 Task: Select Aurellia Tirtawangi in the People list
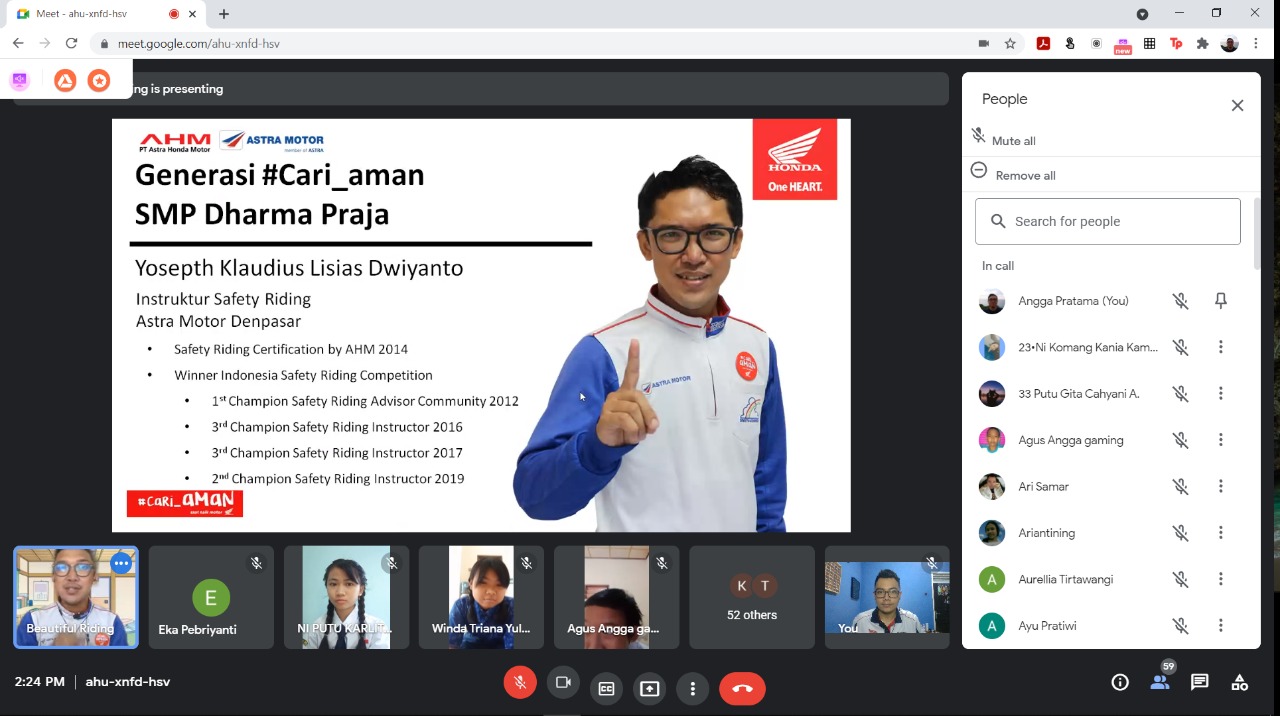tap(1108, 580)
